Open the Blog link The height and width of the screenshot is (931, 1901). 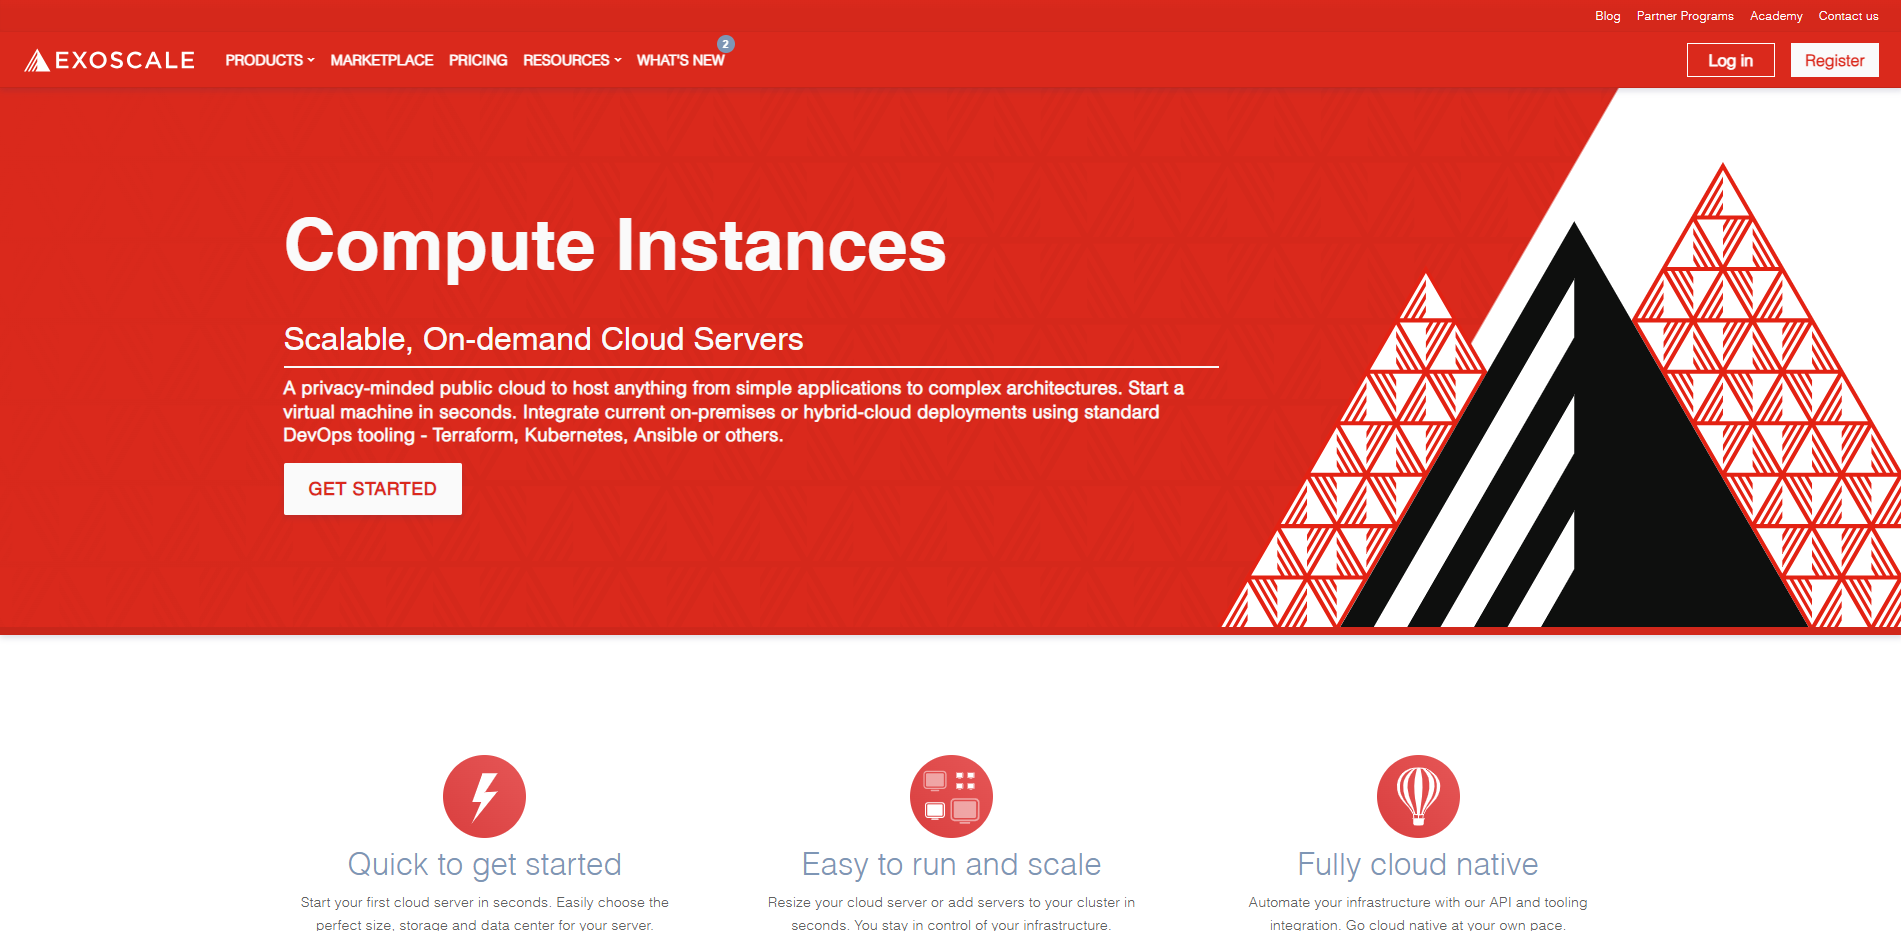tap(1608, 16)
